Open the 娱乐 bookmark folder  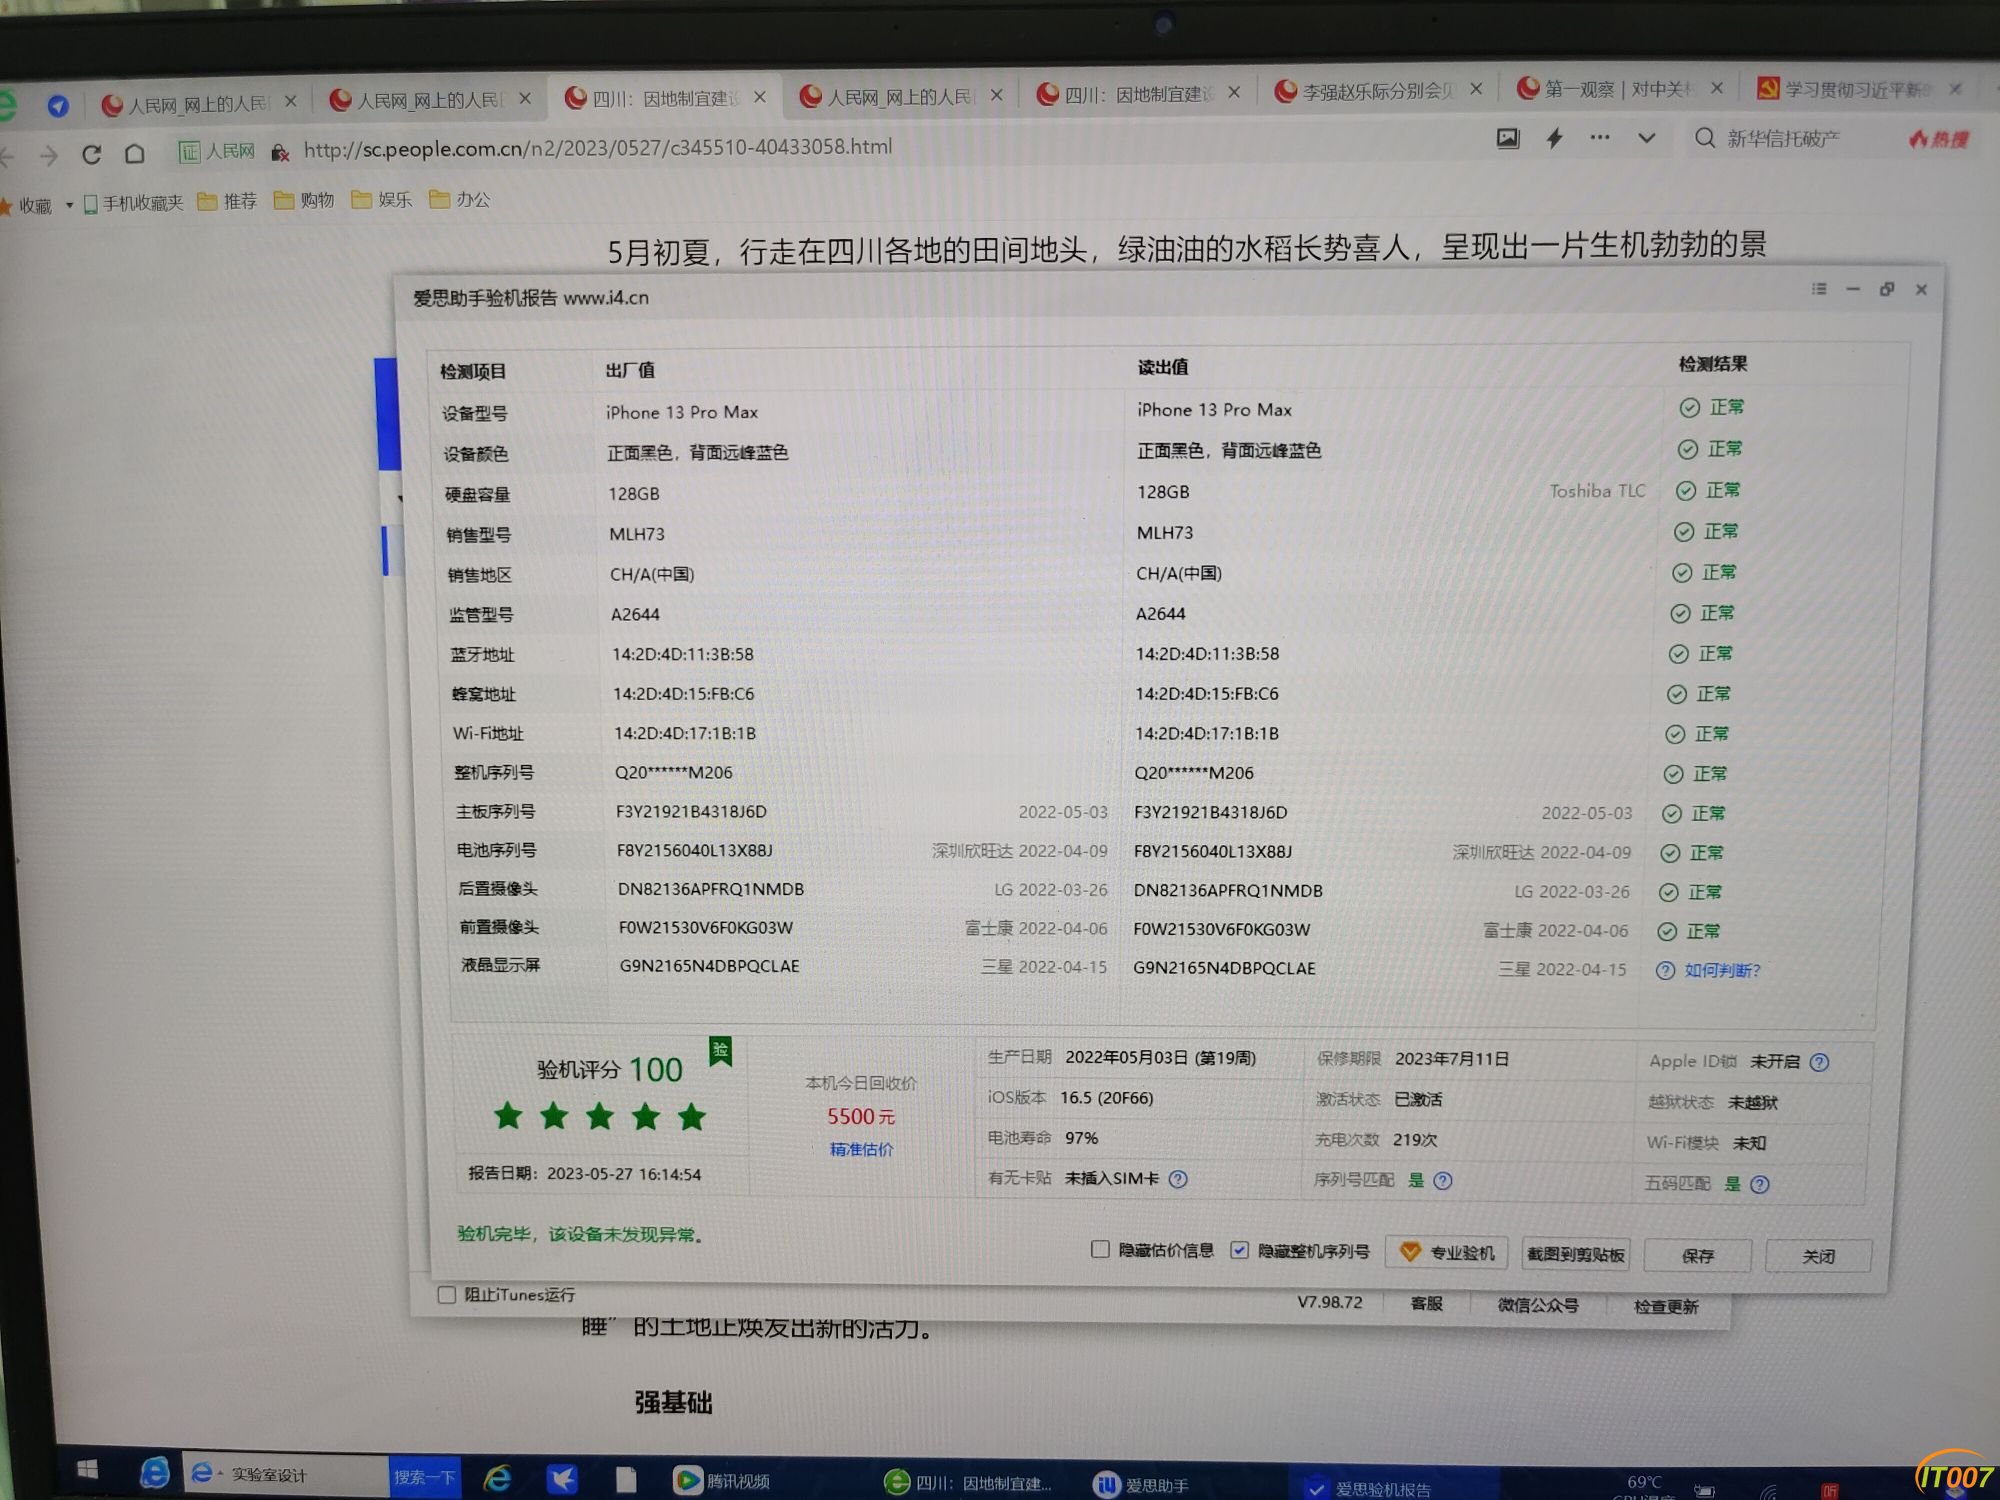[x=381, y=199]
